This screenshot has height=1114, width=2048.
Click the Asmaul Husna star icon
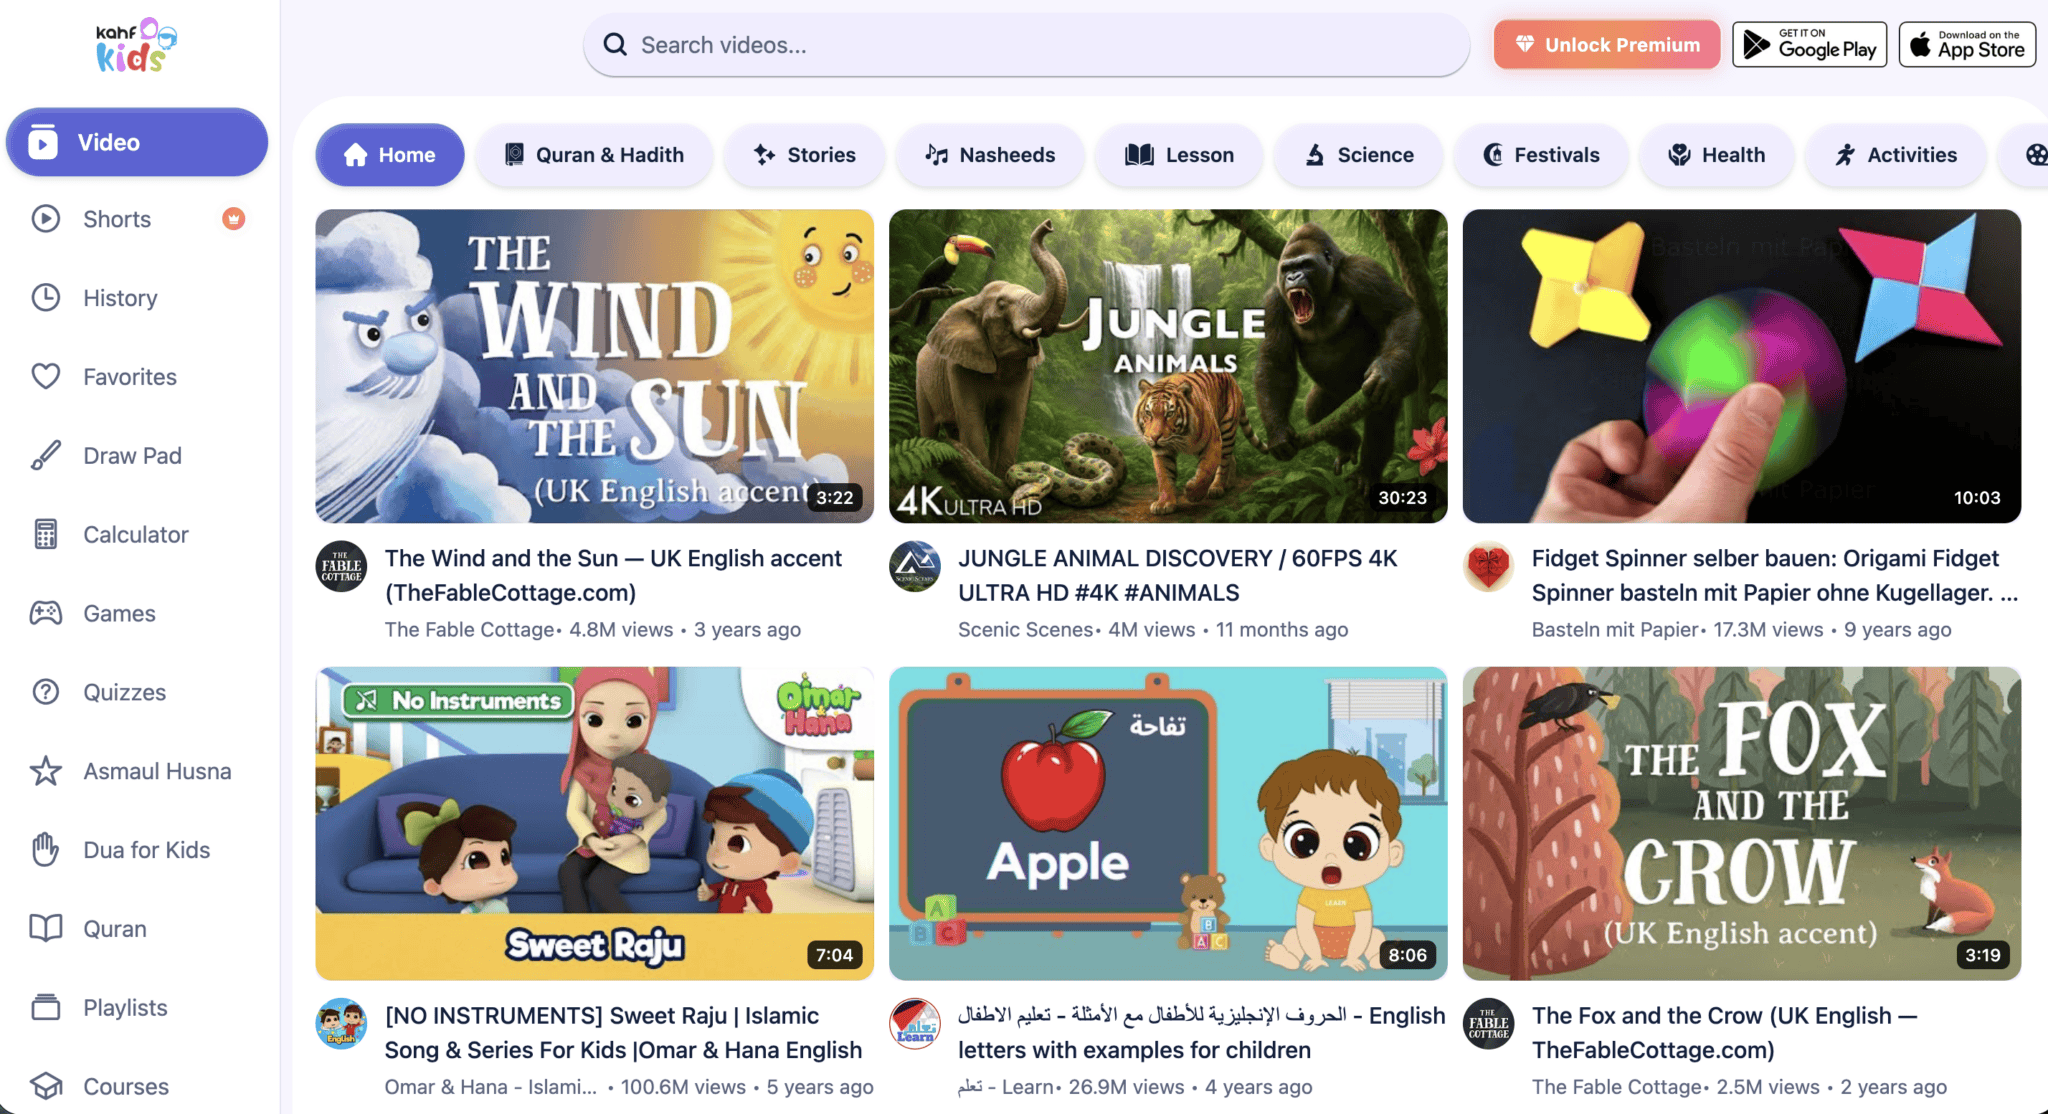click(46, 771)
